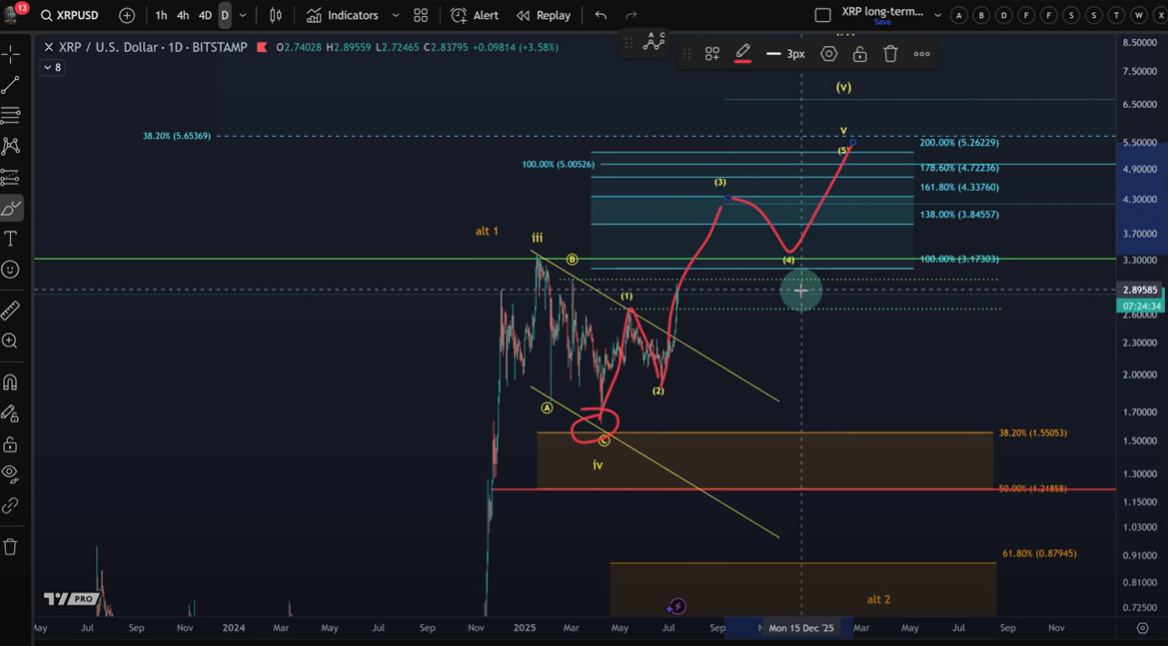Image resolution: width=1168 pixels, height=646 pixels.
Task: Collapse the indicator legend showing 8
Action: pyautogui.click(x=53, y=67)
